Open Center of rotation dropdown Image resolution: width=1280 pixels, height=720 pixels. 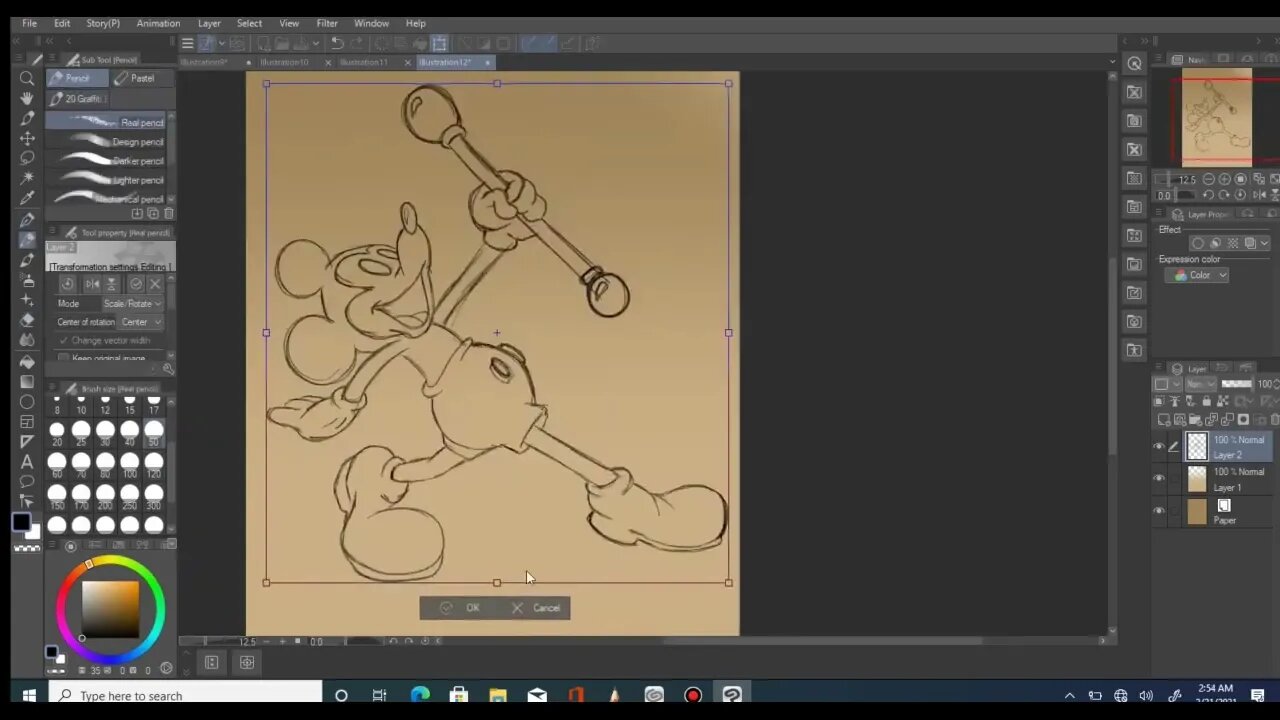[x=141, y=322]
